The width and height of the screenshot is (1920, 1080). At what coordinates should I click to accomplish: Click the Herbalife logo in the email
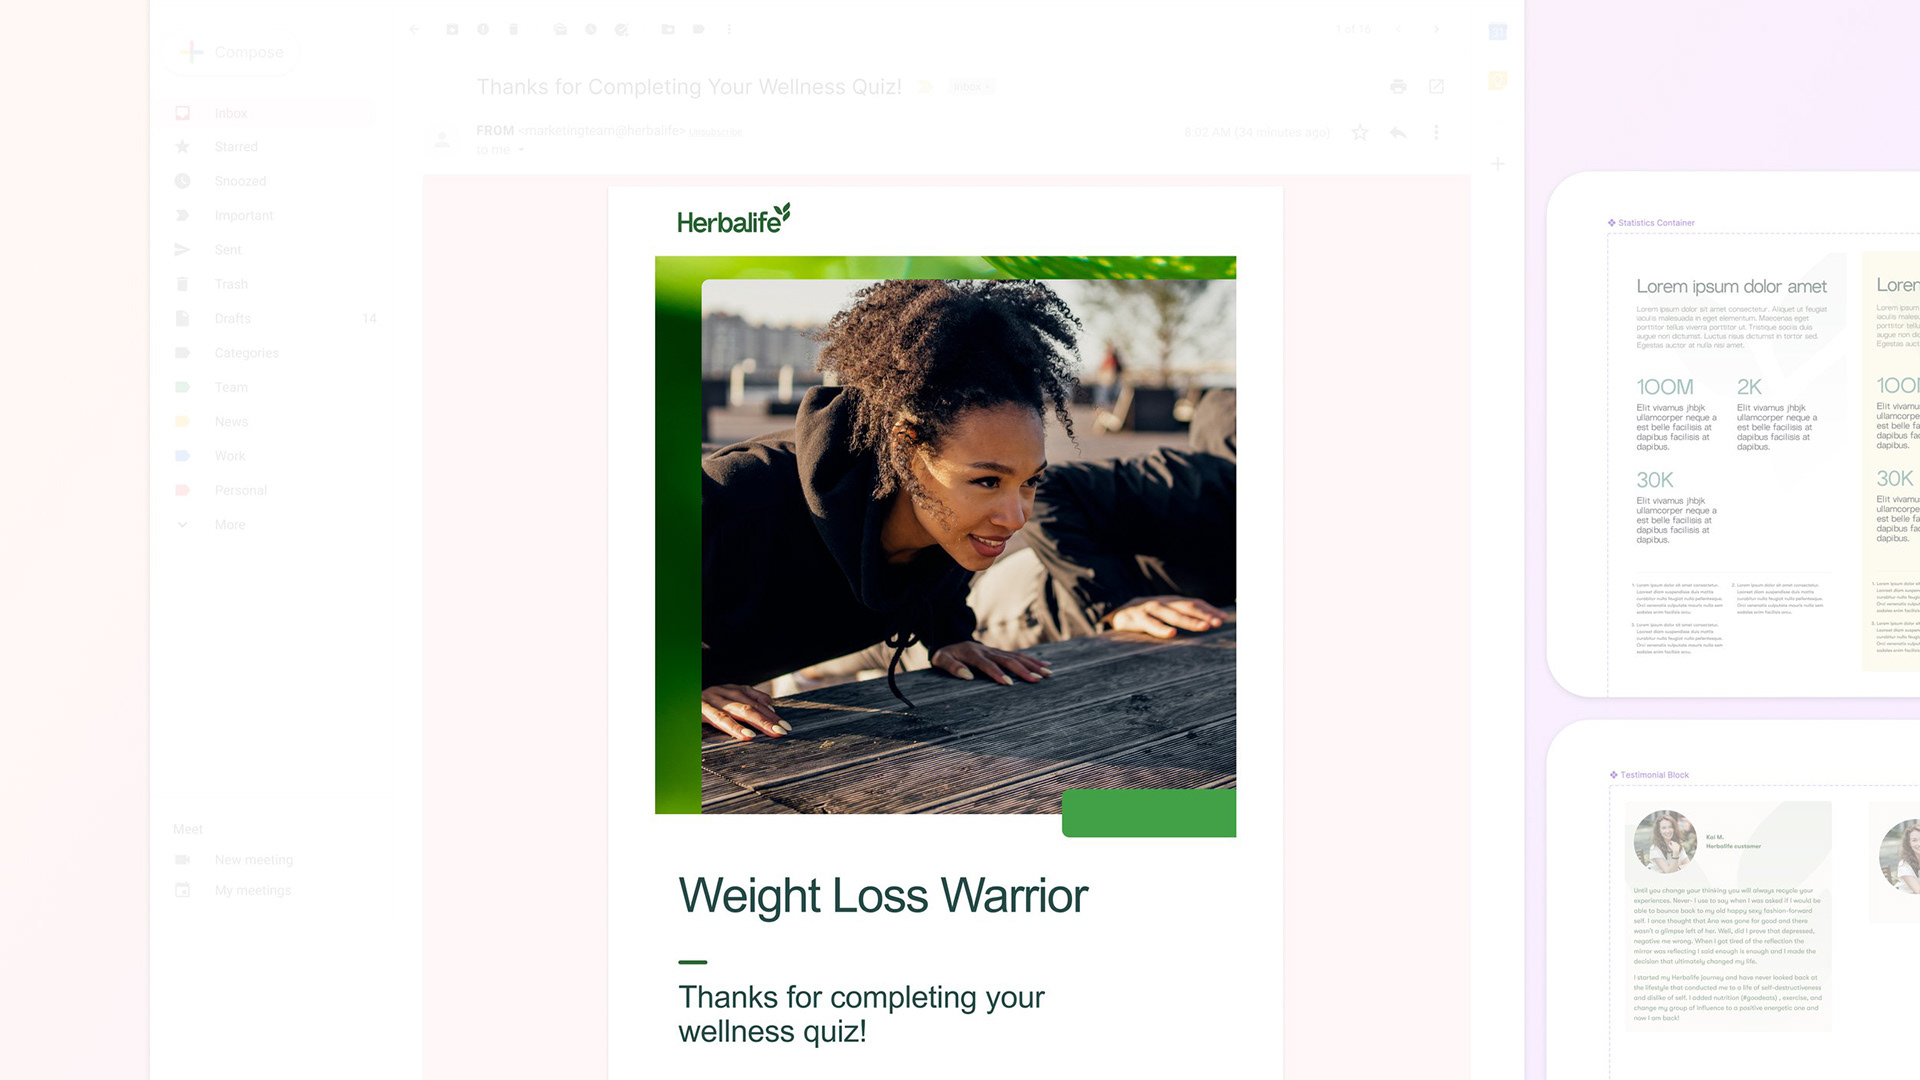click(734, 219)
